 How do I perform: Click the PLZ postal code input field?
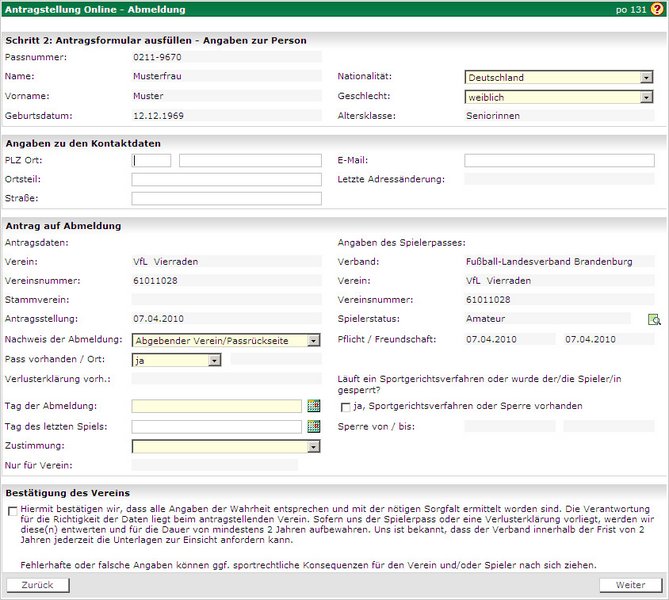(151, 160)
